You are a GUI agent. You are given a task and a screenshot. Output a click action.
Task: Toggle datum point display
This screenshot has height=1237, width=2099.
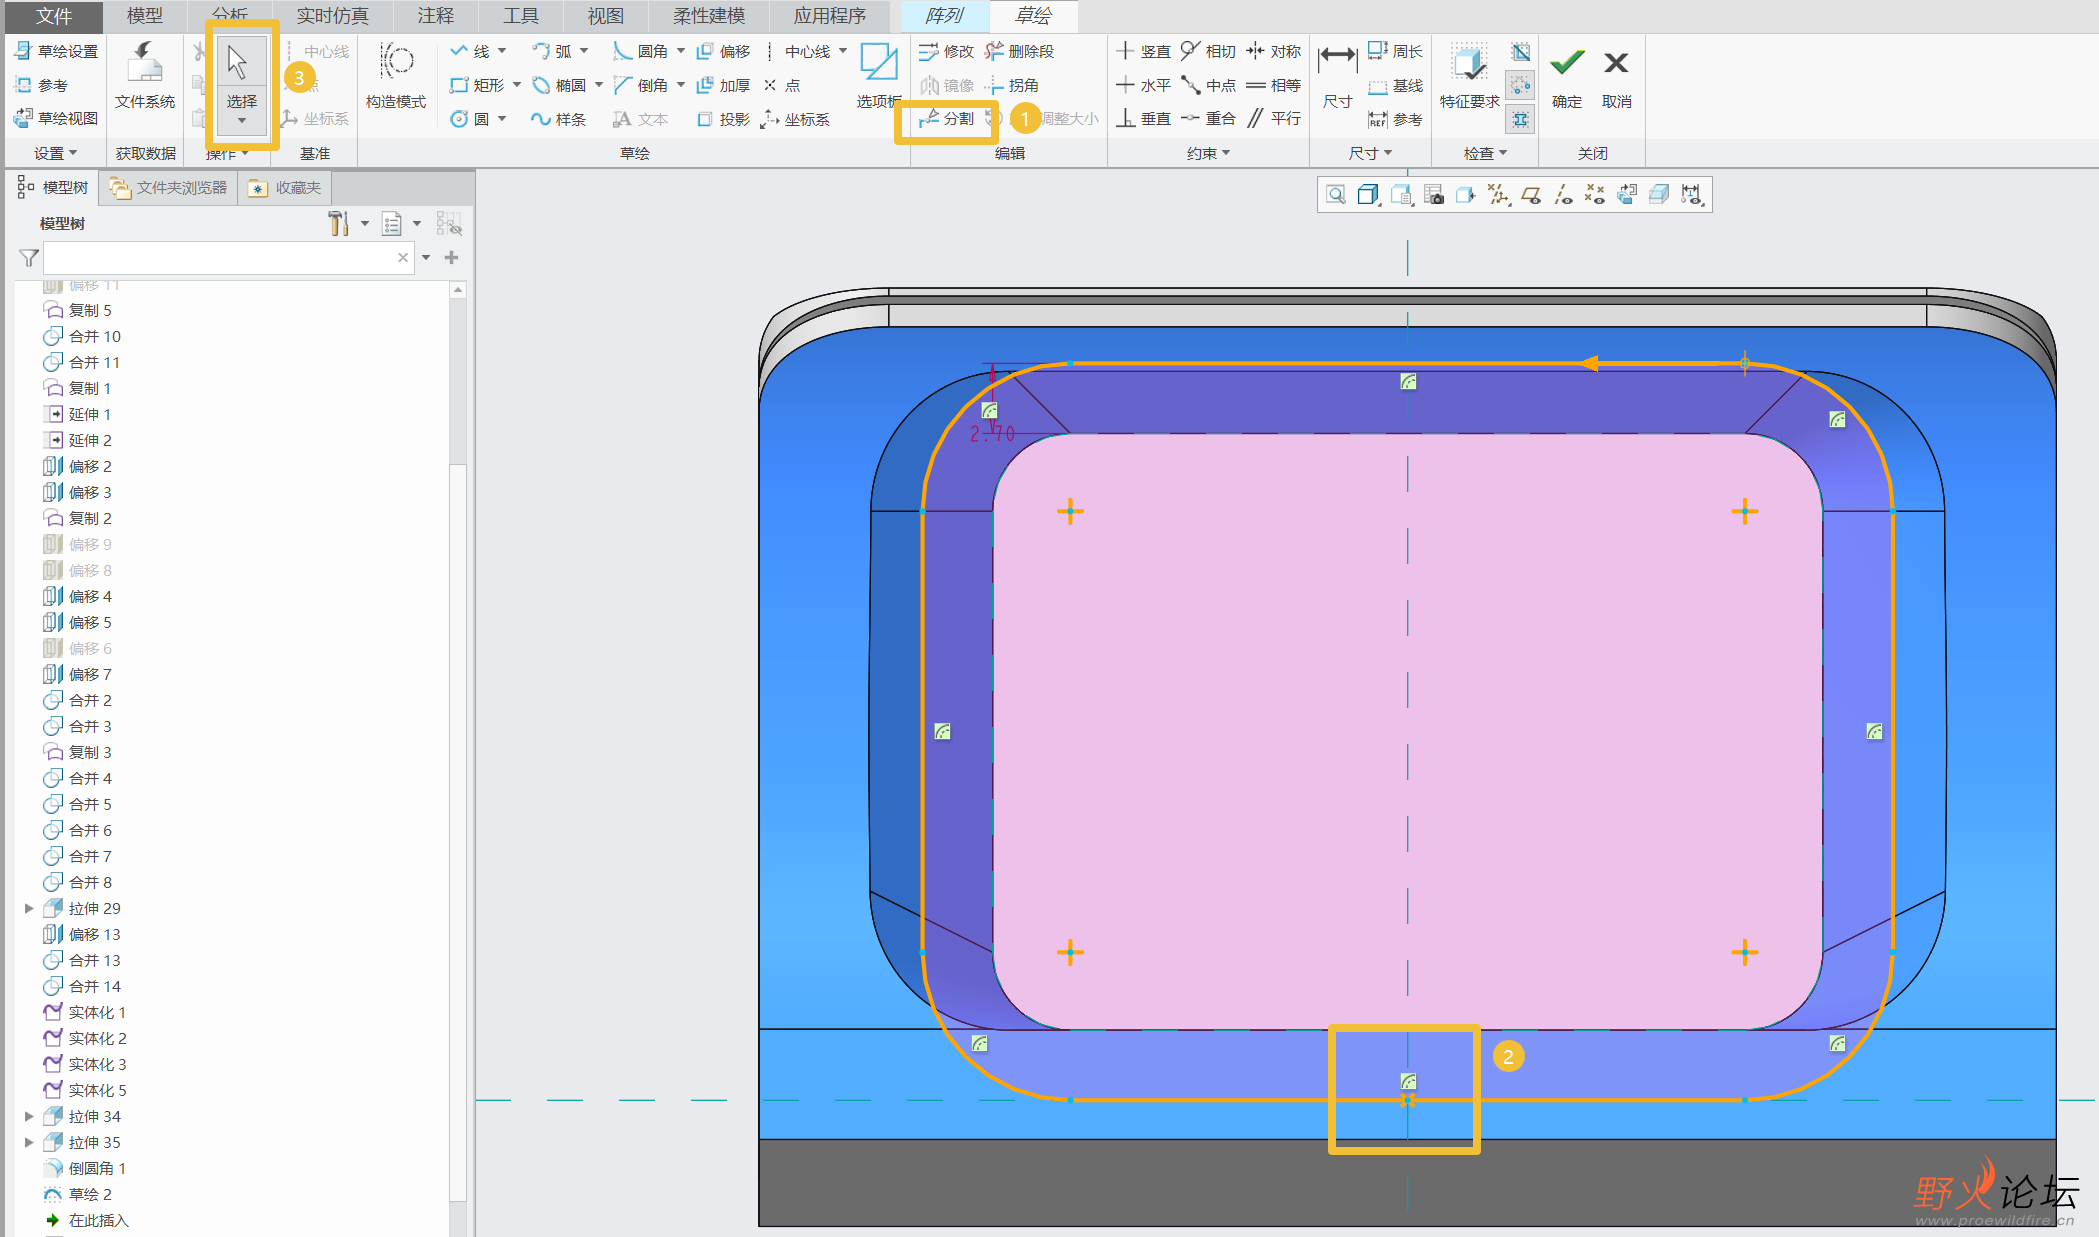[1595, 195]
